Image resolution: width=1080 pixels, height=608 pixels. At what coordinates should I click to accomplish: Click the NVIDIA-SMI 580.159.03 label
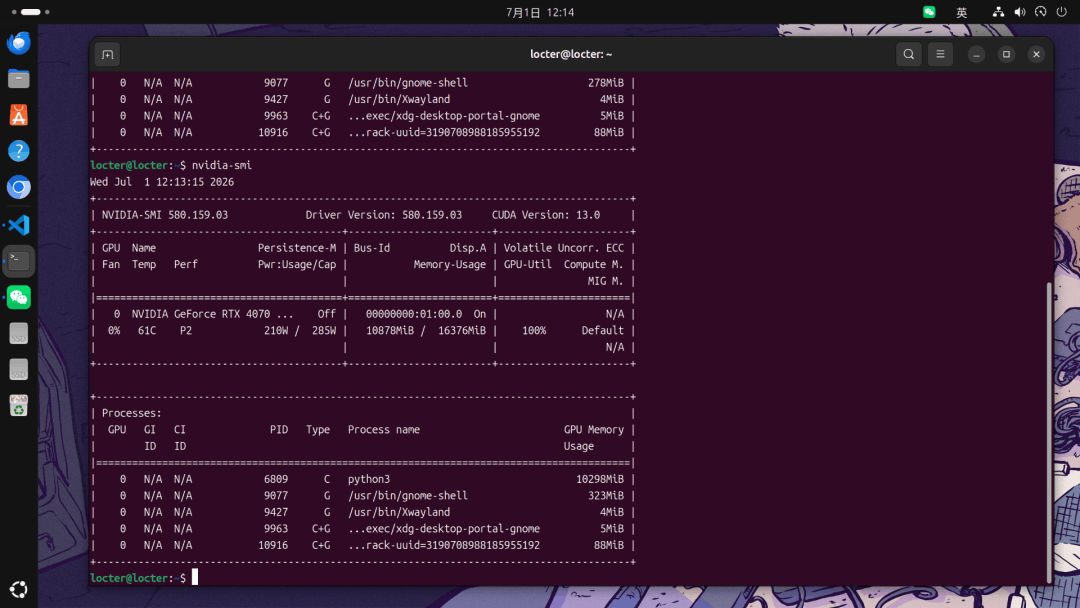165,215
